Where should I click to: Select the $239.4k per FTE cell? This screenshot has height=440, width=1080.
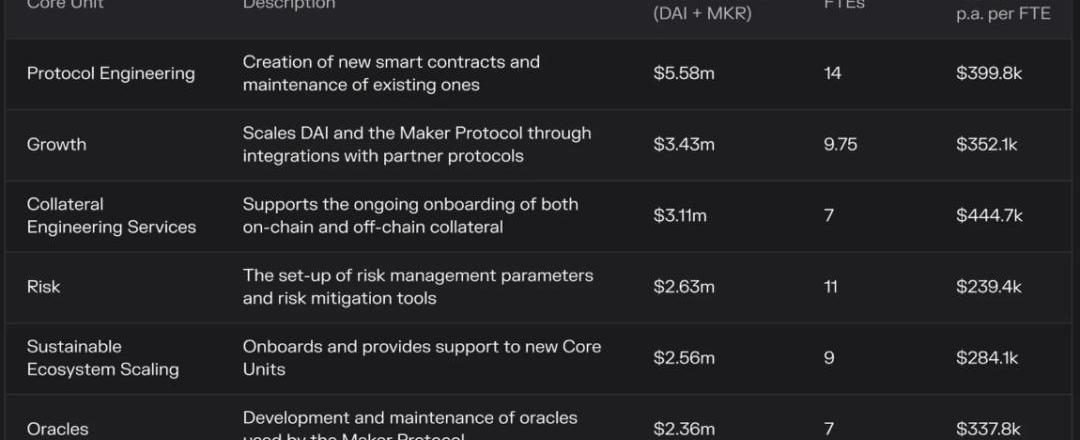coord(989,286)
